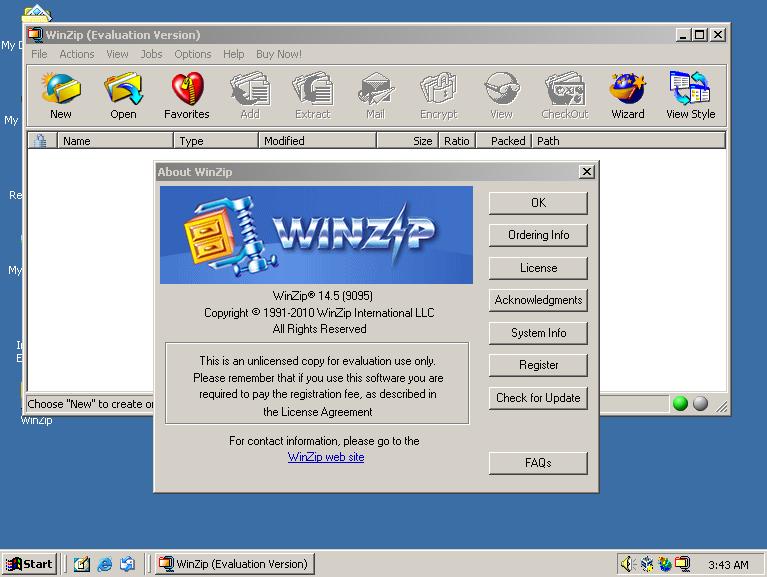Screen dimensions: 767x577
Task: Open the Help menu
Action: click(233, 54)
